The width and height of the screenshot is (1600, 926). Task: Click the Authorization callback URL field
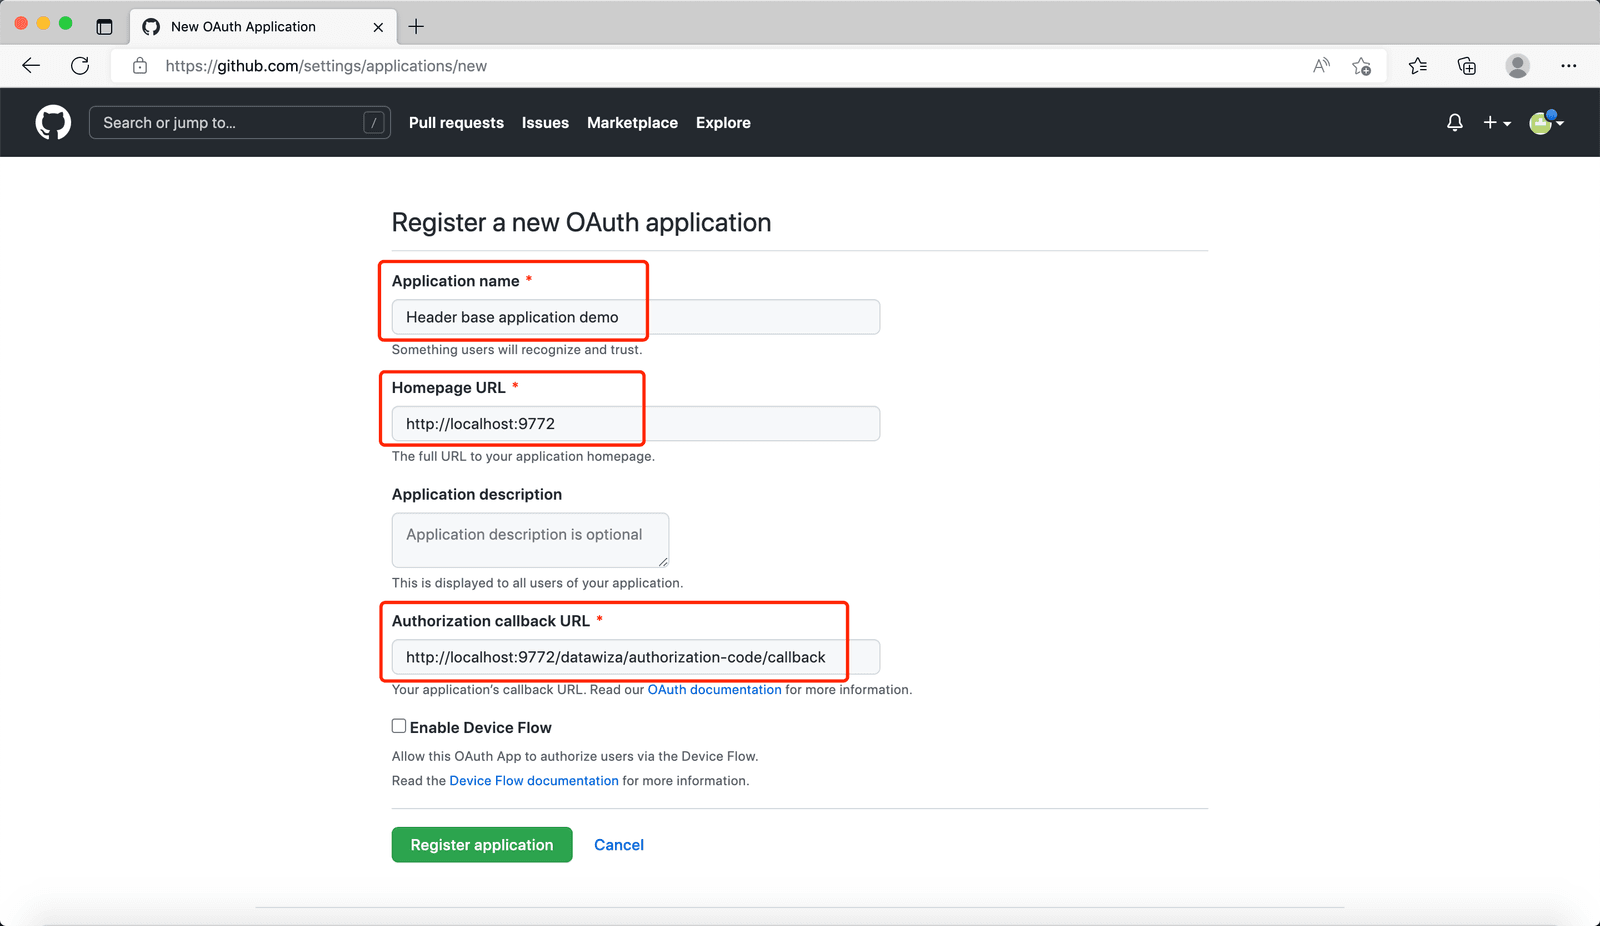click(x=636, y=657)
